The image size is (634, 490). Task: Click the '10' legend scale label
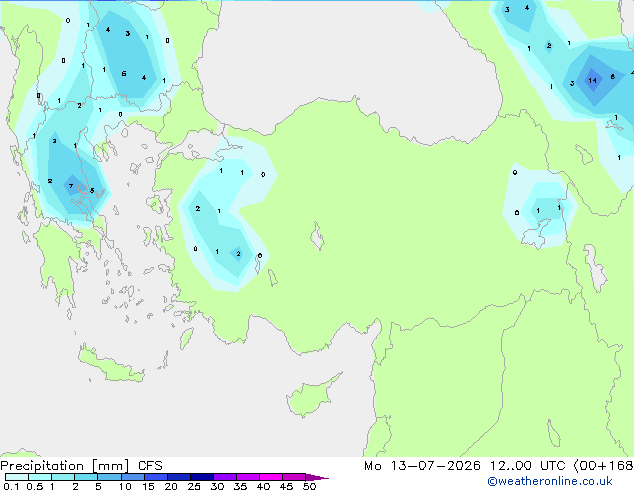click(125, 486)
